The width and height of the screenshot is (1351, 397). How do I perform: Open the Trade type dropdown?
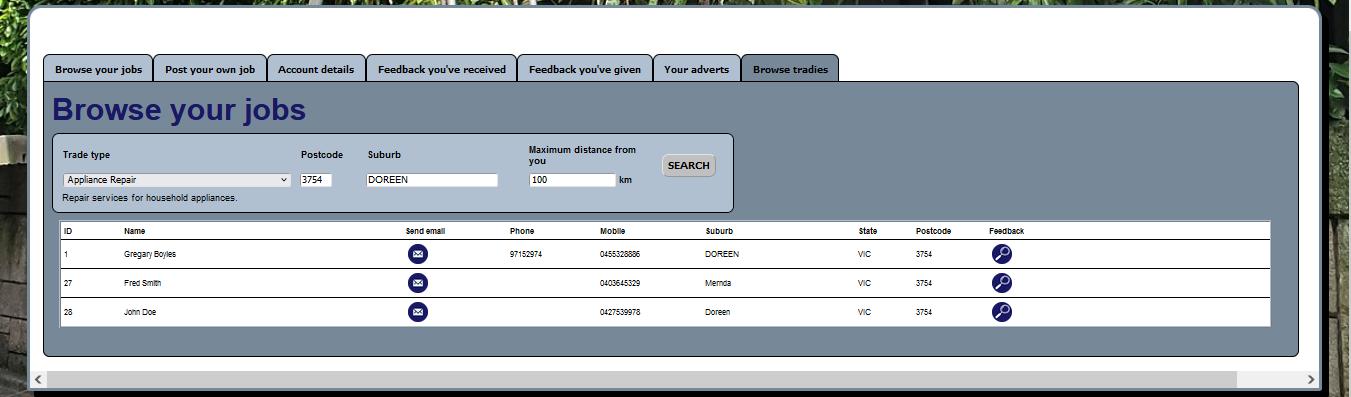point(177,180)
